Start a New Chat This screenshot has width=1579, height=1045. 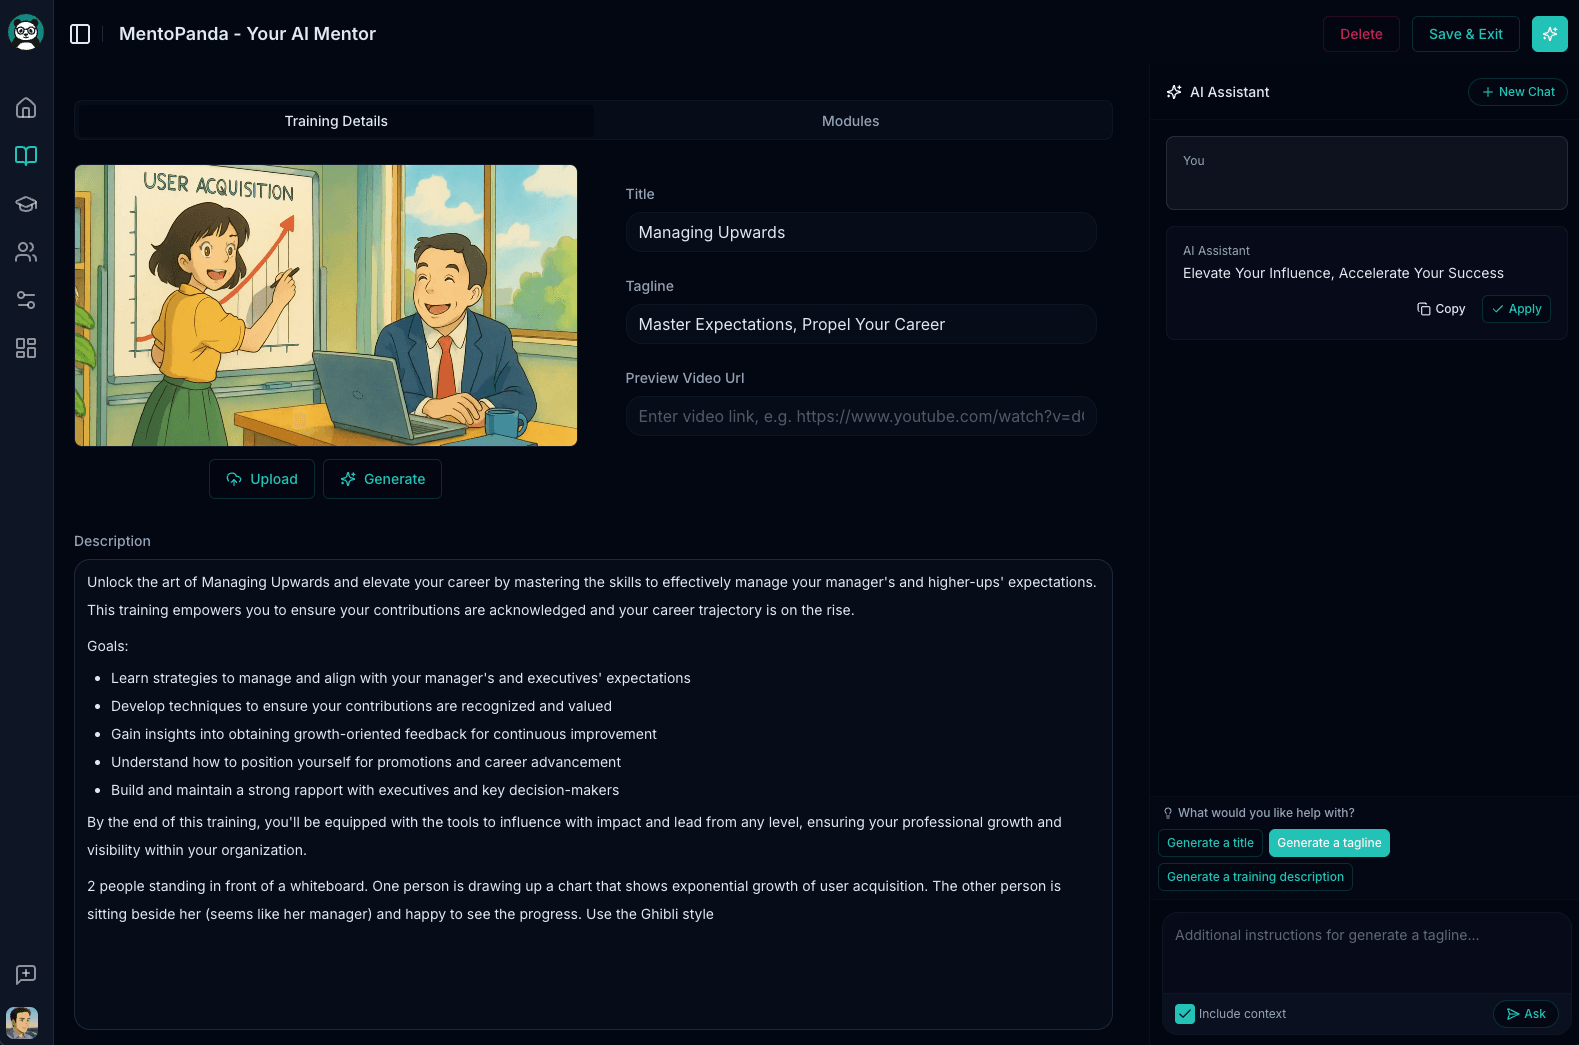click(x=1517, y=92)
